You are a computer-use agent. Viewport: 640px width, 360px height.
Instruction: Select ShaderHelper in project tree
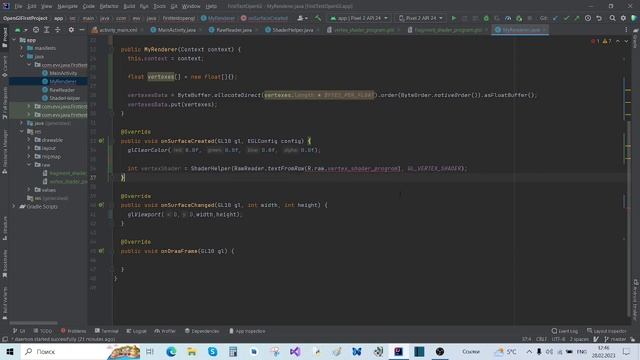[64, 98]
